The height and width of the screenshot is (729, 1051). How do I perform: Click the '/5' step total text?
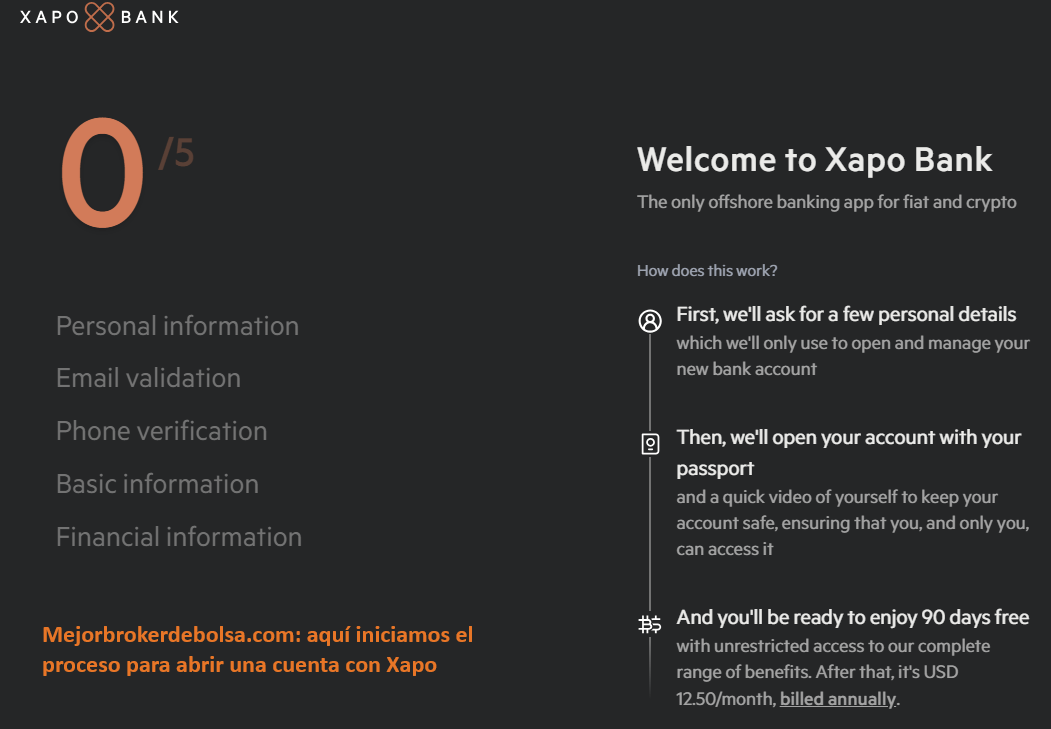click(x=176, y=153)
